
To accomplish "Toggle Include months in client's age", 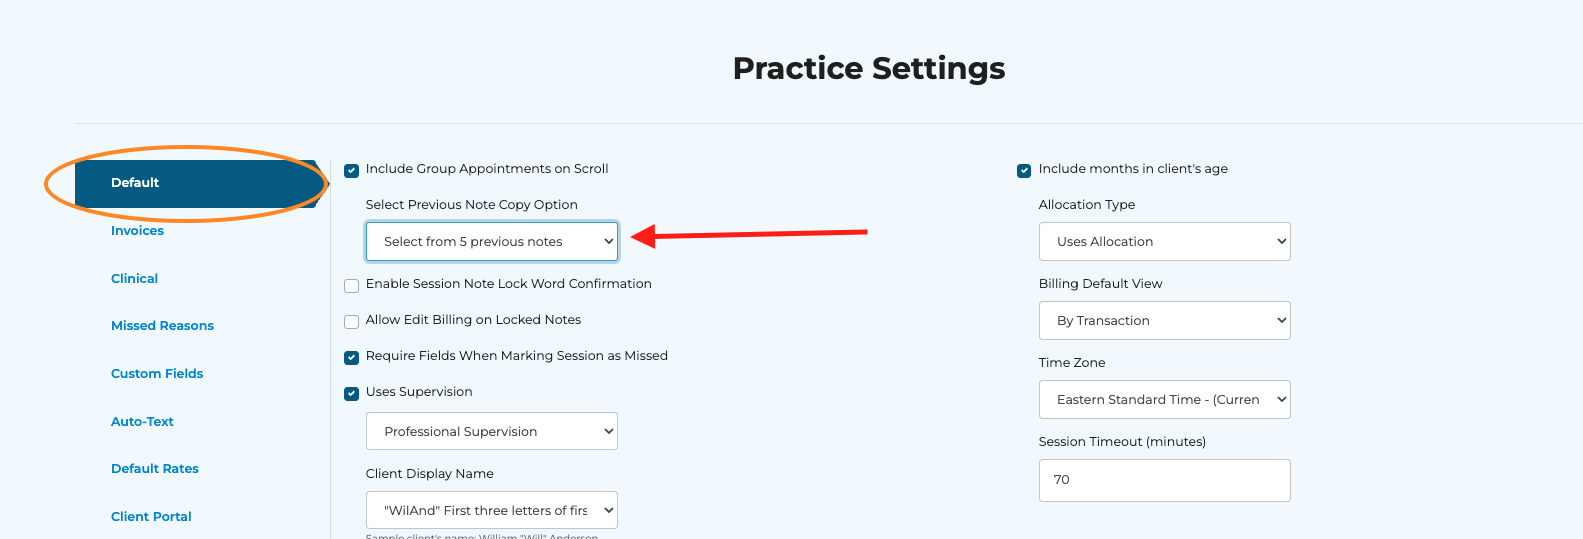I will click(1024, 170).
